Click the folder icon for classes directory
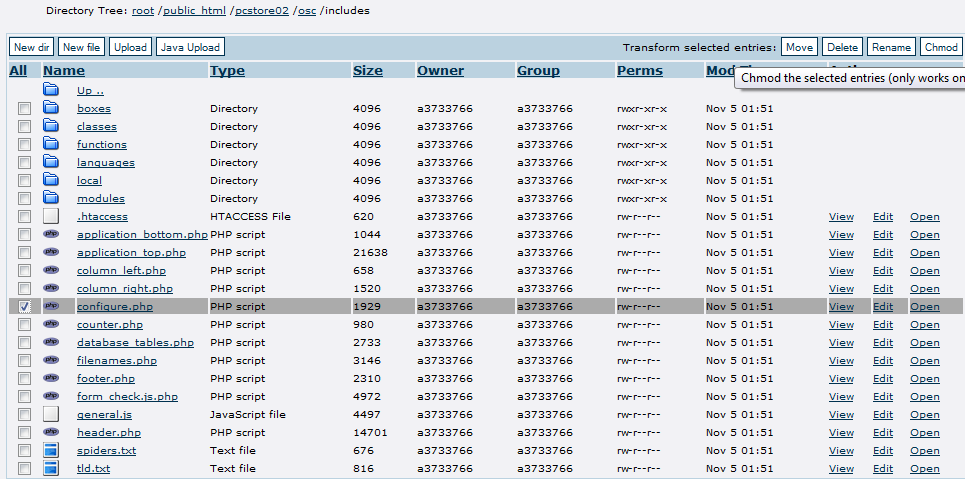This screenshot has width=965, height=479. [x=50, y=126]
